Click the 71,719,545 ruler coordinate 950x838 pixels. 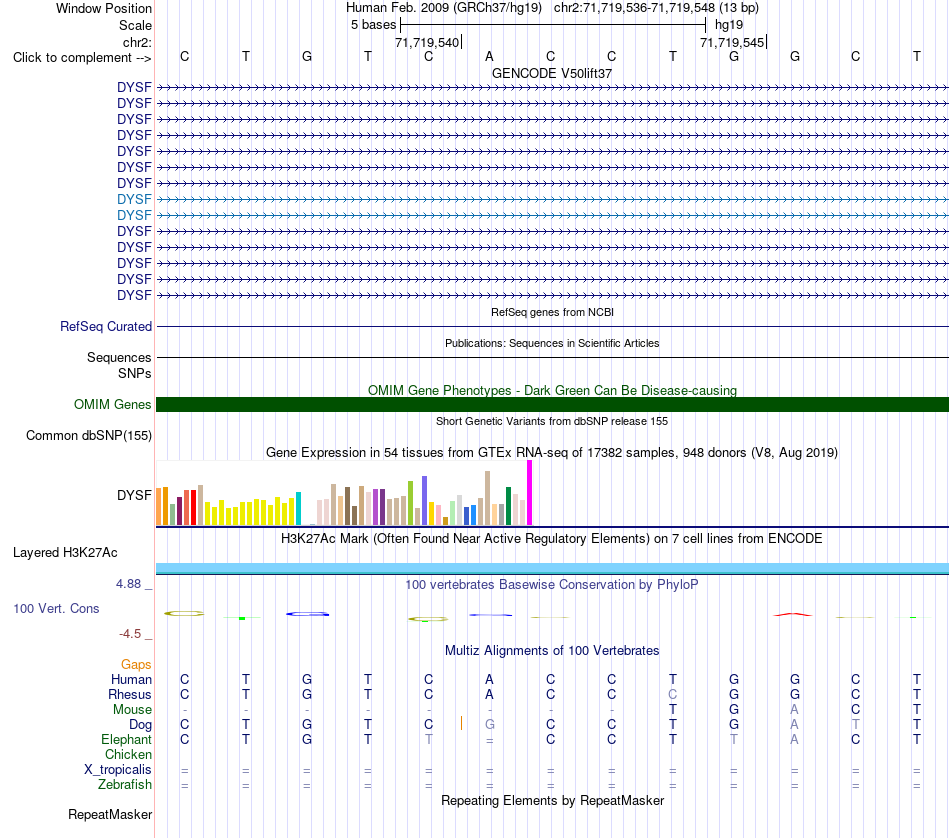(732, 42)
